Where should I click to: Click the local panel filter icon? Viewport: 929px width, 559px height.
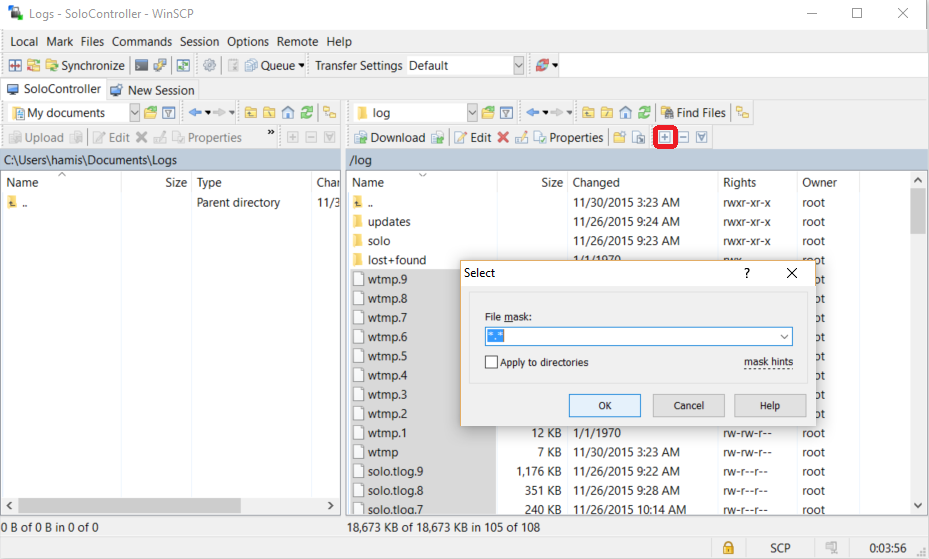point(169,113)
